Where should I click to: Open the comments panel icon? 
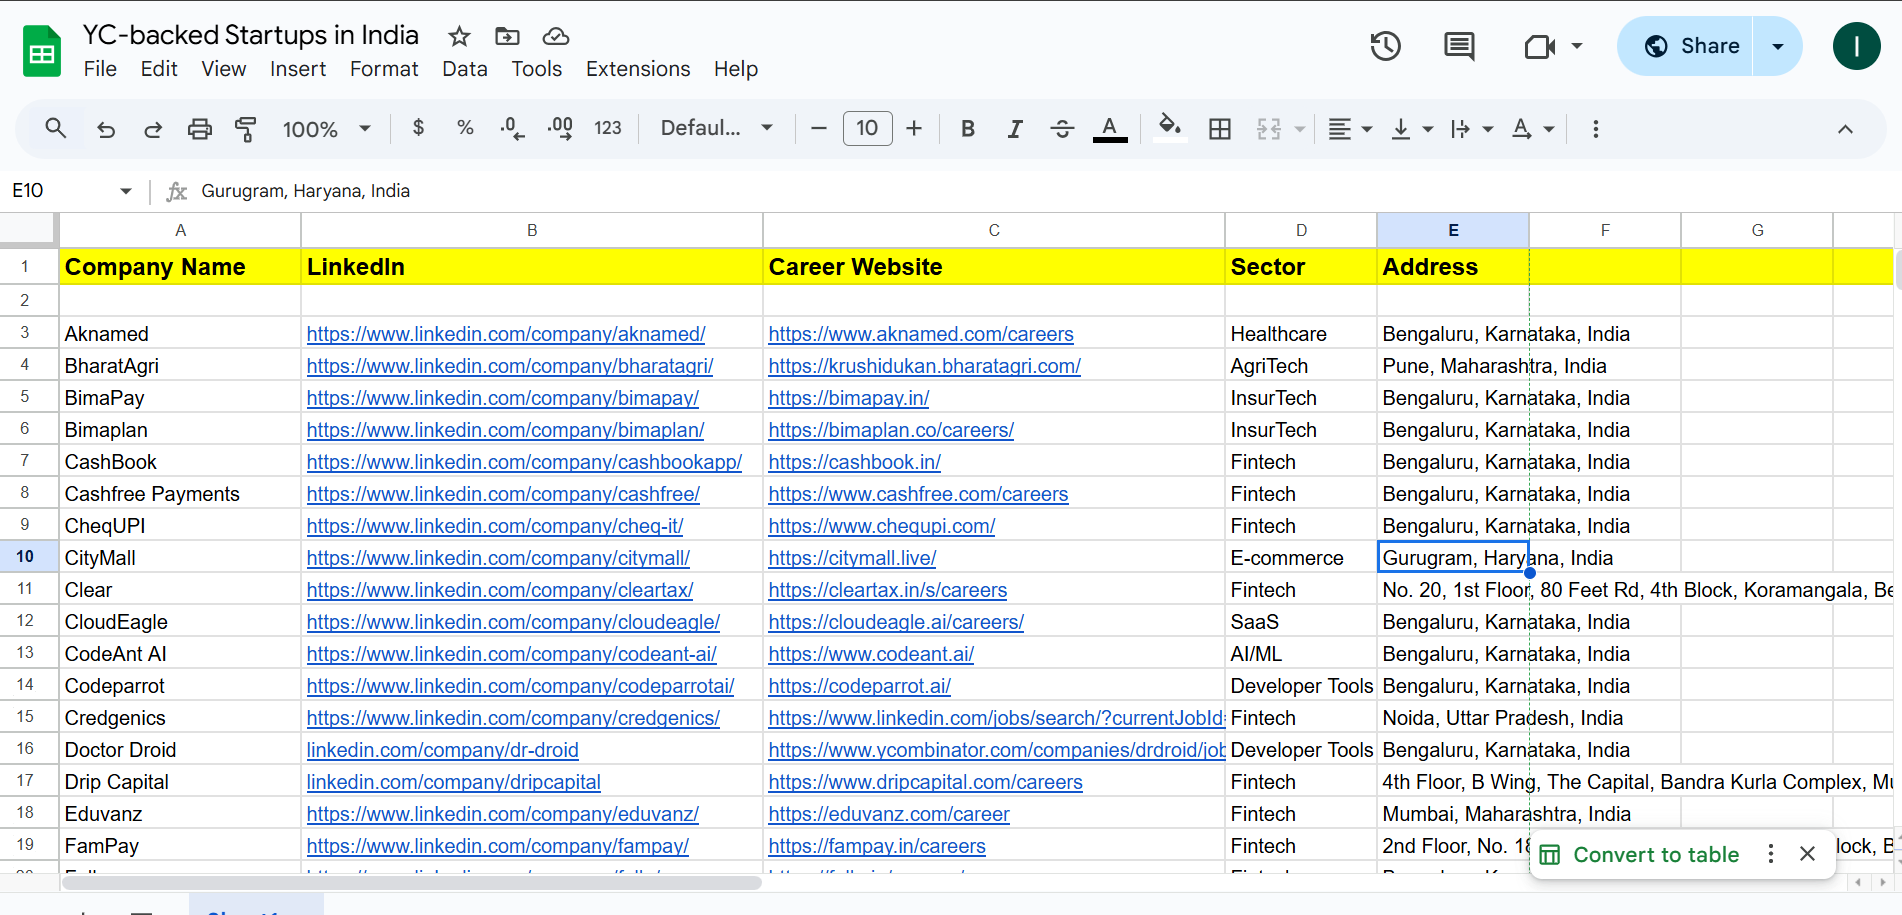[x=1458, y=46]
